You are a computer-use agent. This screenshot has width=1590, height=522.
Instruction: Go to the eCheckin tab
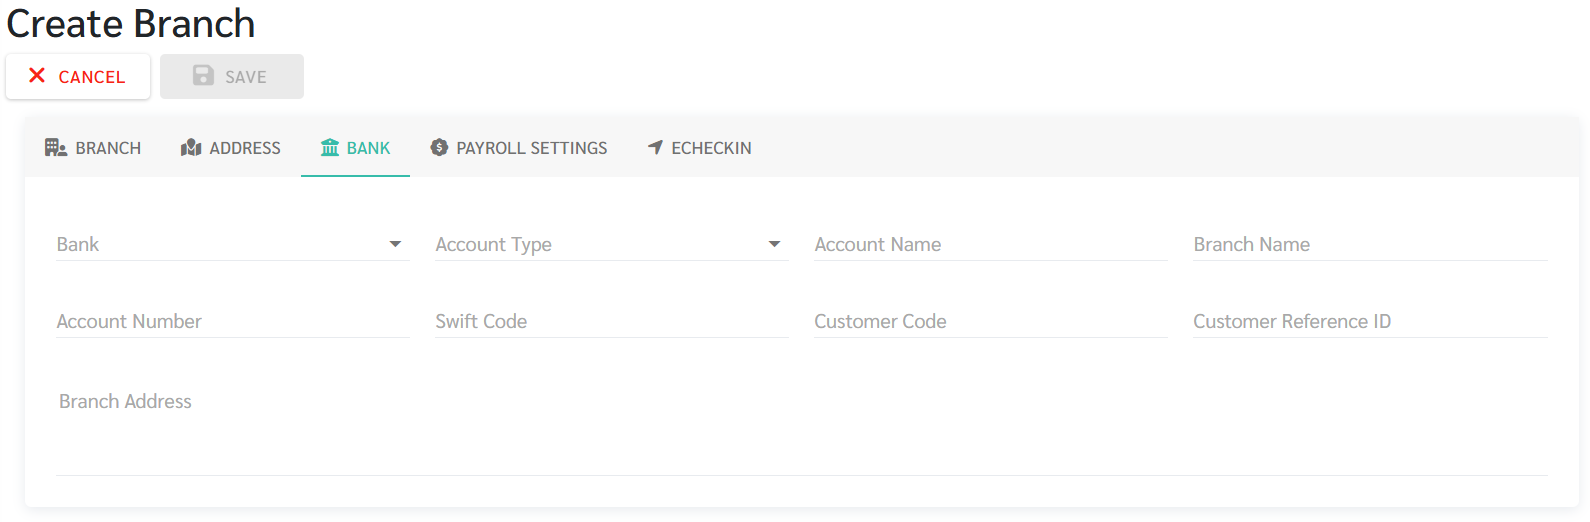(x=700, y=148)
